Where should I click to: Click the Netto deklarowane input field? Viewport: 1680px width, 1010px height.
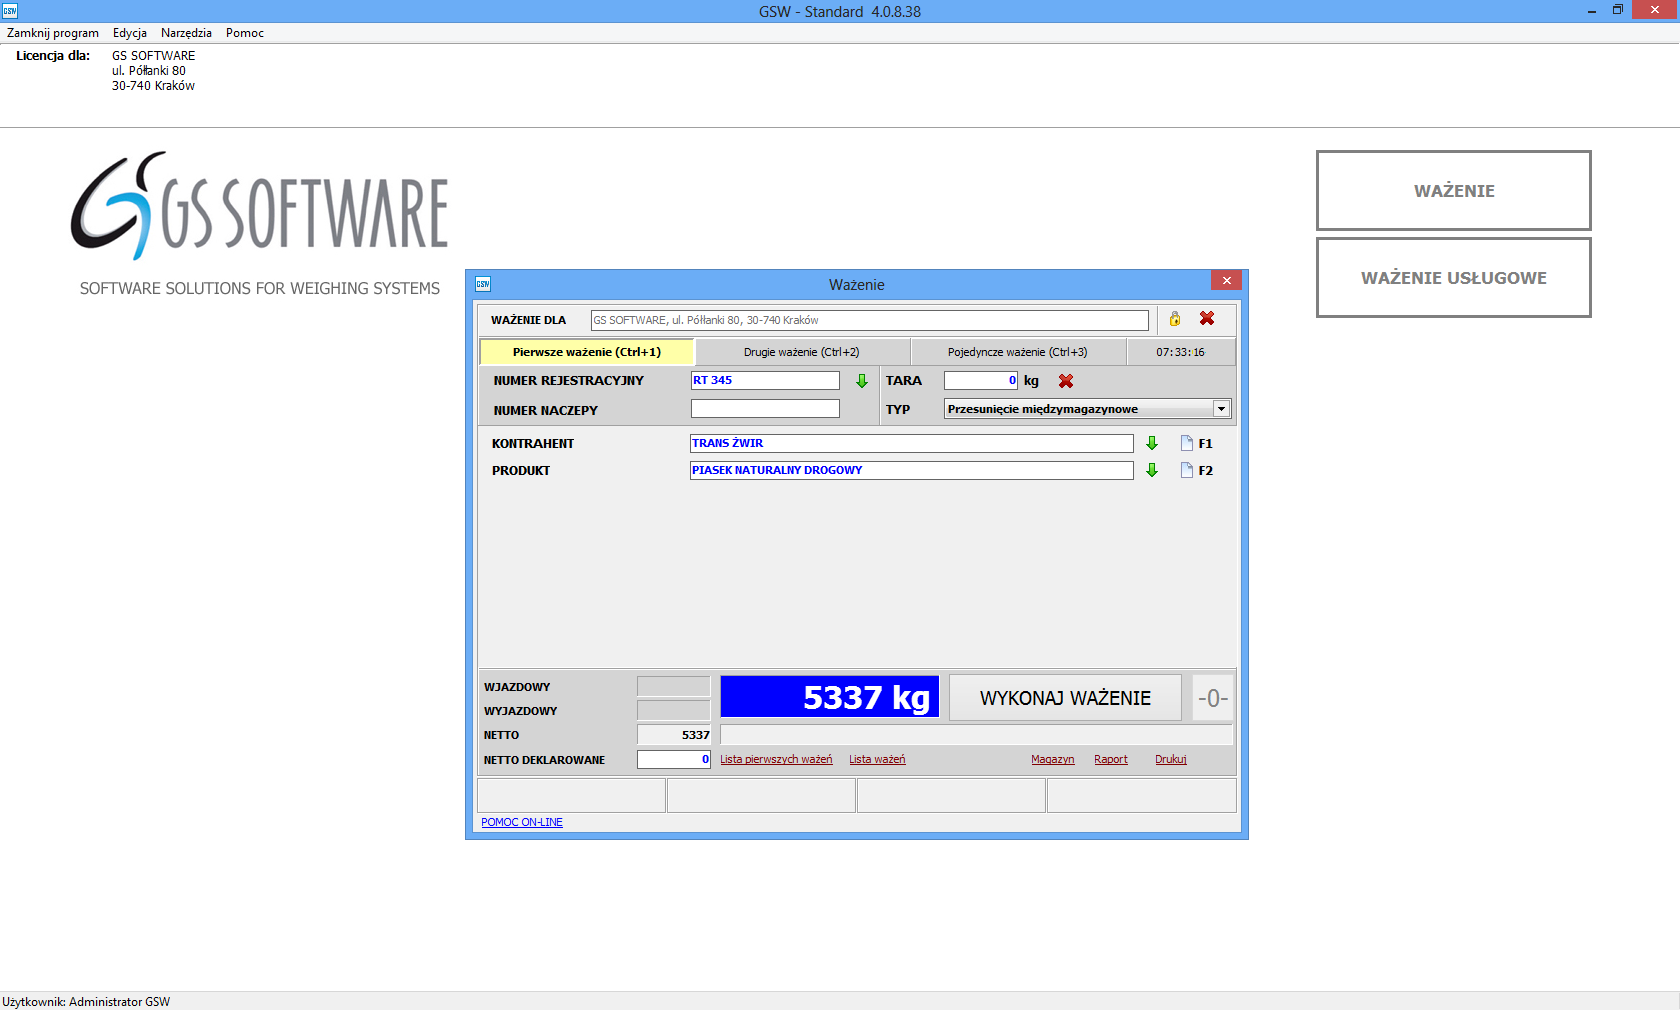click(x=673, y=760)
